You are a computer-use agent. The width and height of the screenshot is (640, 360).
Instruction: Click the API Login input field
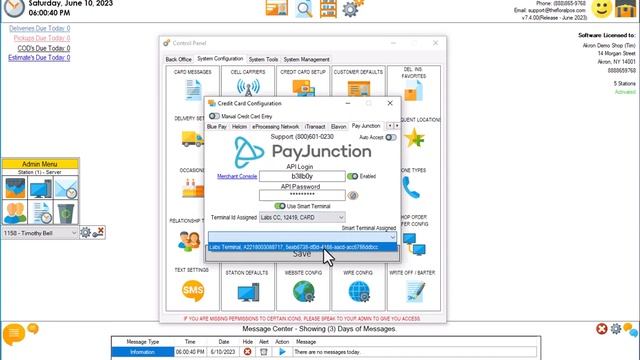click(302, 176)
